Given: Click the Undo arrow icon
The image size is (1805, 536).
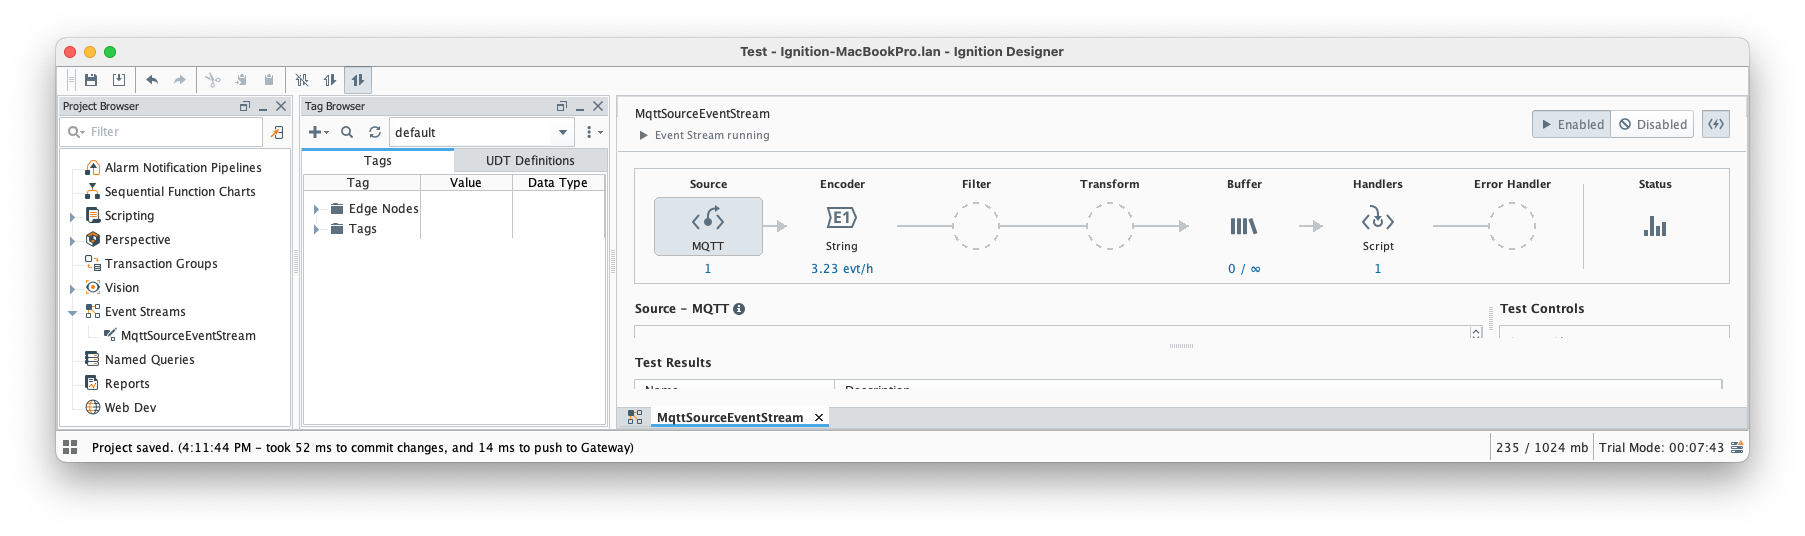Looking at the screenshot, I should (152, 80).
